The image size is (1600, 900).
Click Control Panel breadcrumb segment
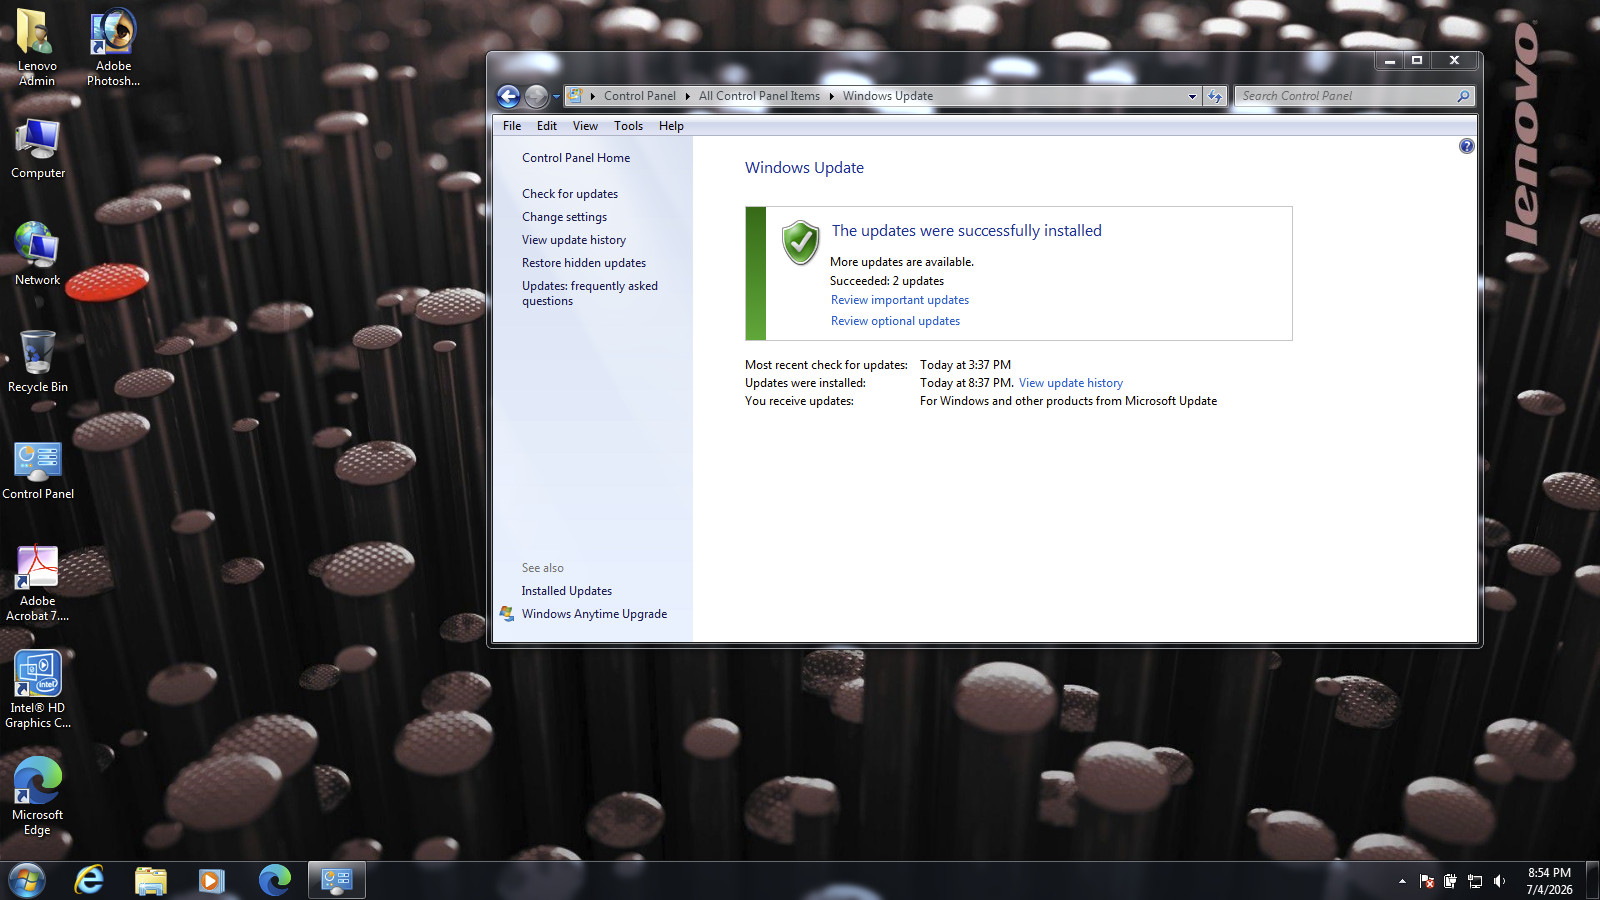(x=640, y=96)
